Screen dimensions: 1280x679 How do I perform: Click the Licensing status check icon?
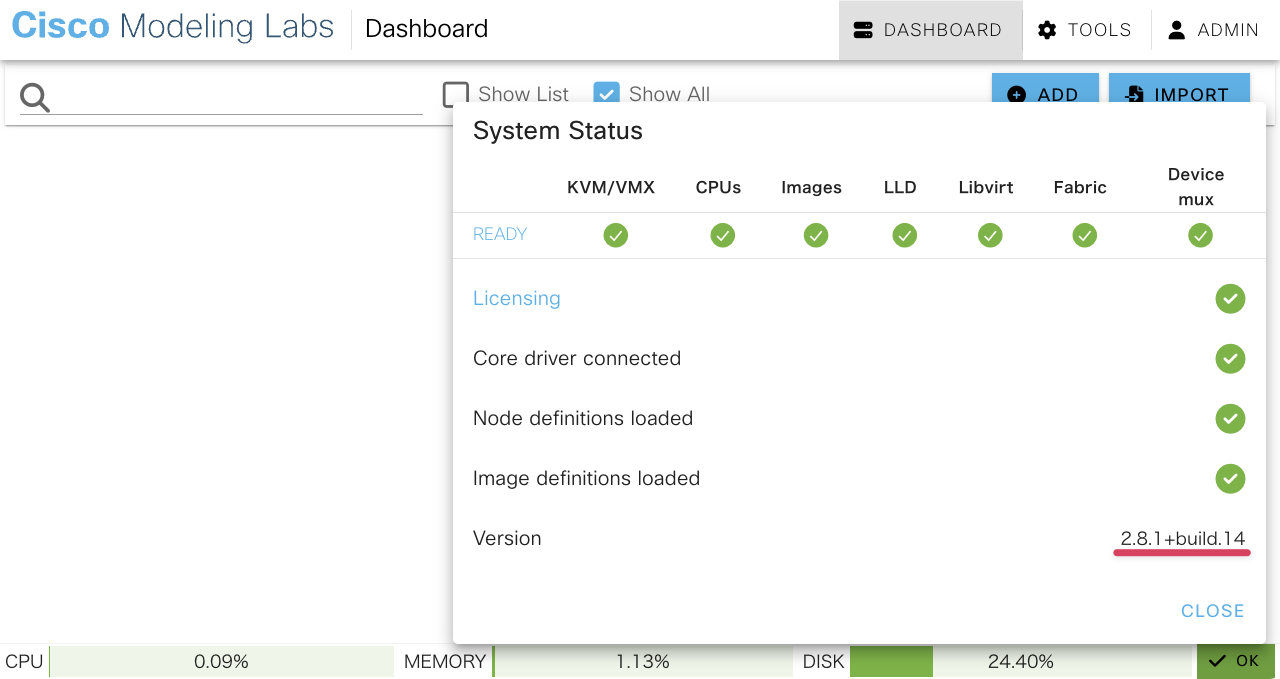[x=1230, y=298]
